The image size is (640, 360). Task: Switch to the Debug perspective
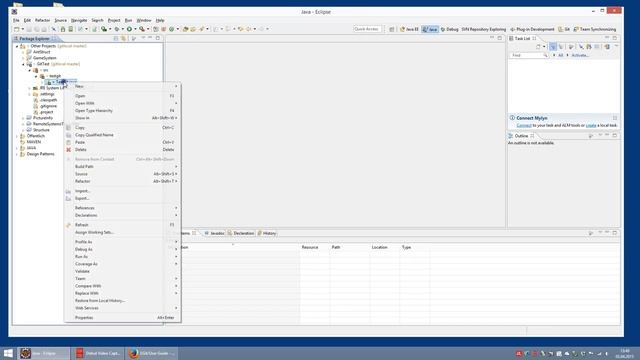pyautogui.click(x=449, y=29)
